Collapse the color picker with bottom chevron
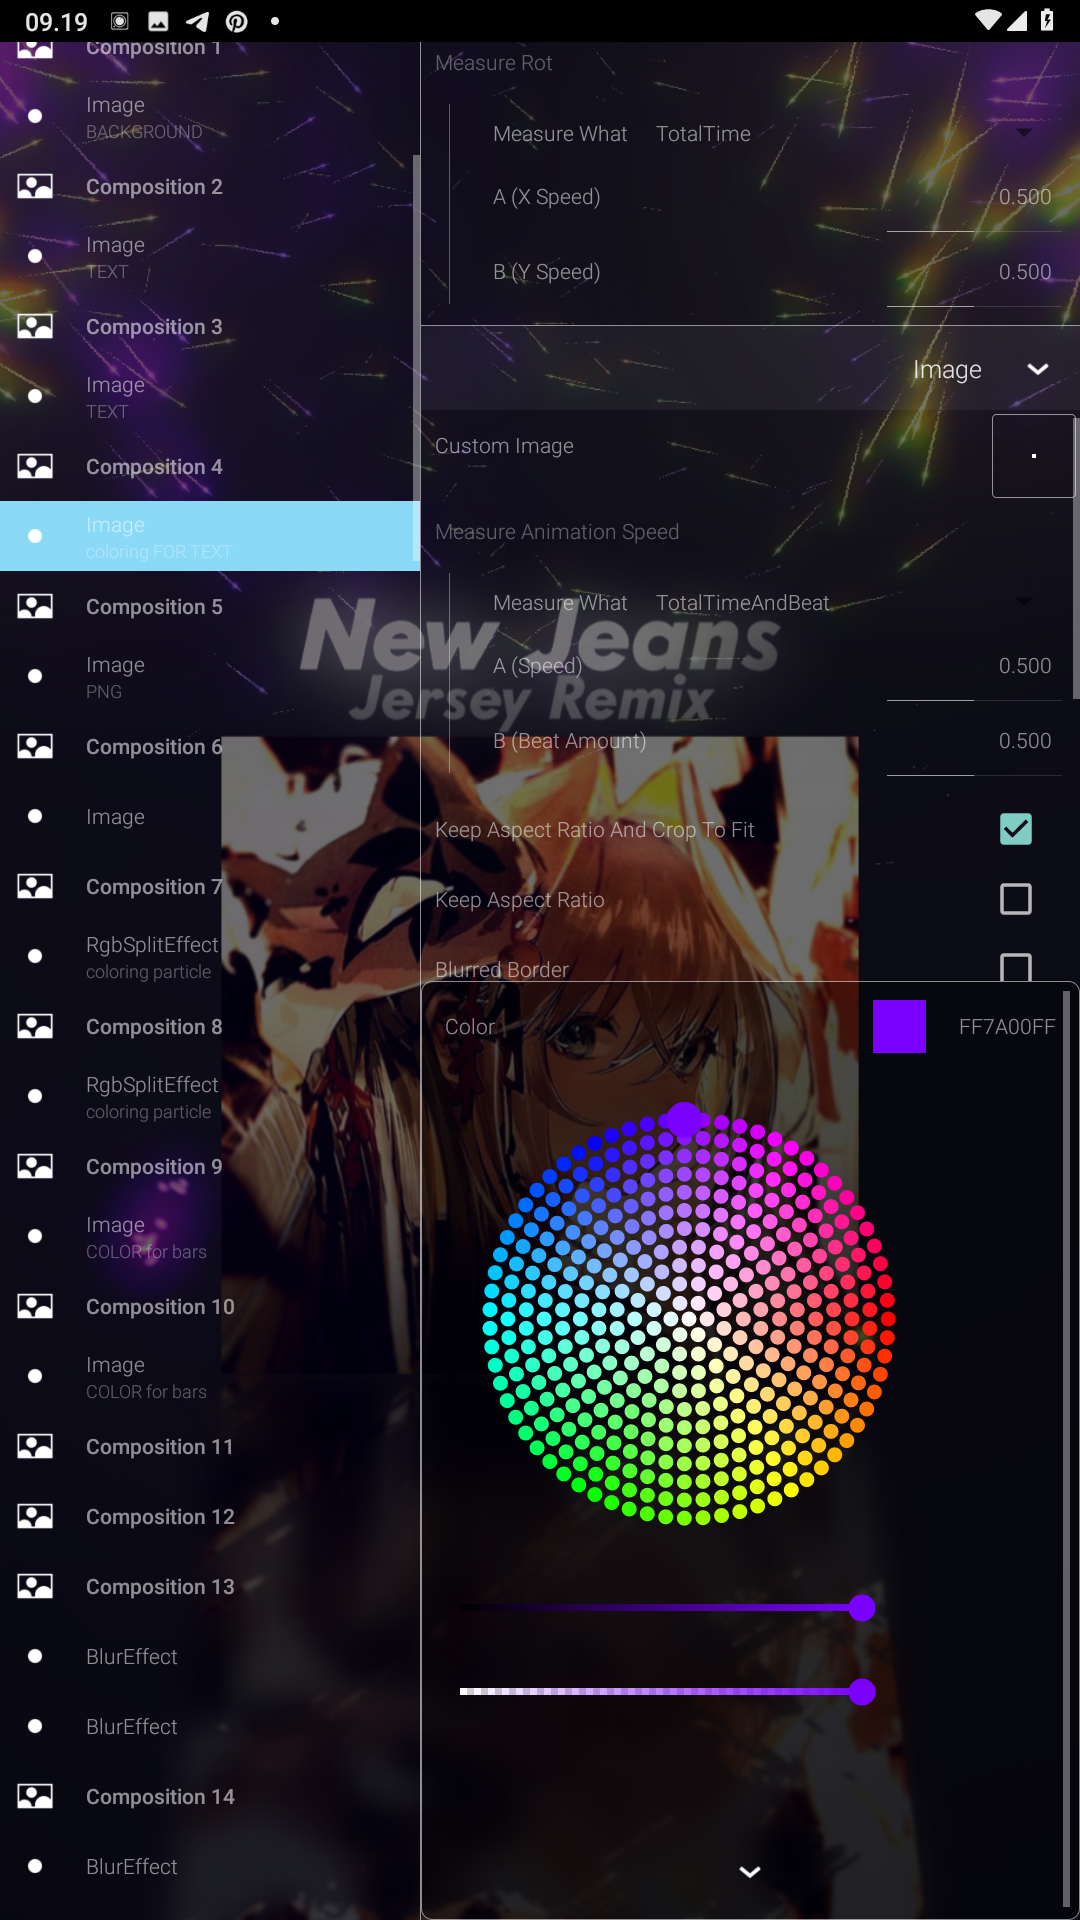The width and height of the screenshot is (1080, 1920). (x=750, y=1871)
